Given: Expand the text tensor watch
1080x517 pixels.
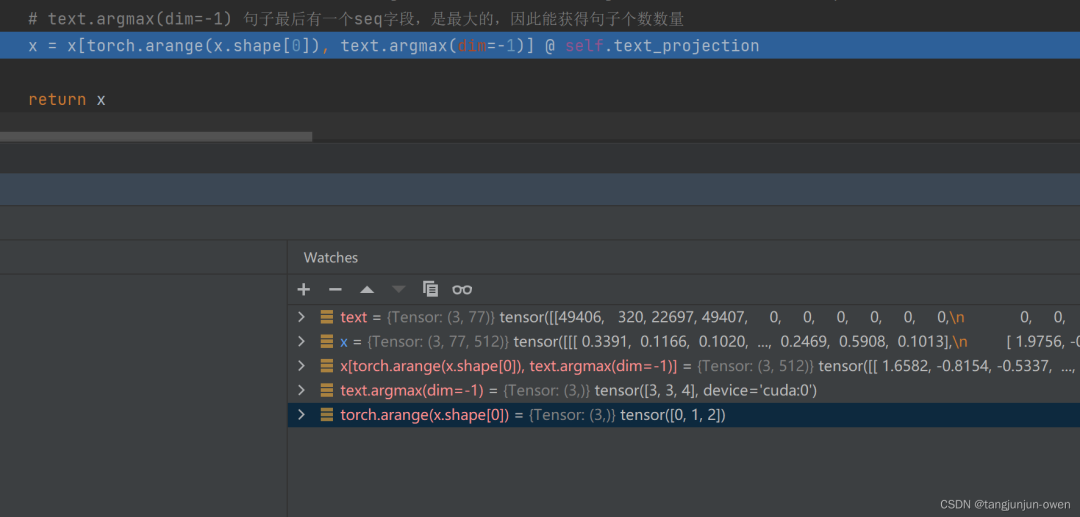Looking at the screenshot, I should point(301,317).
